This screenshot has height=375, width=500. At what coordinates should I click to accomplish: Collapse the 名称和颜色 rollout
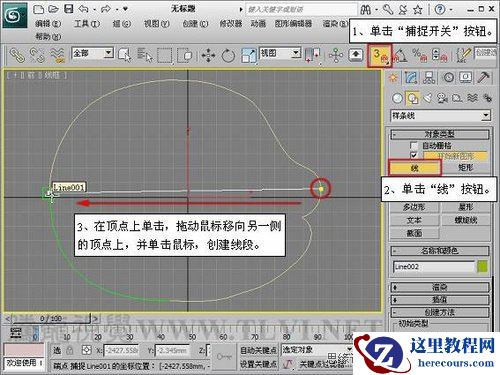click(440, 251)
